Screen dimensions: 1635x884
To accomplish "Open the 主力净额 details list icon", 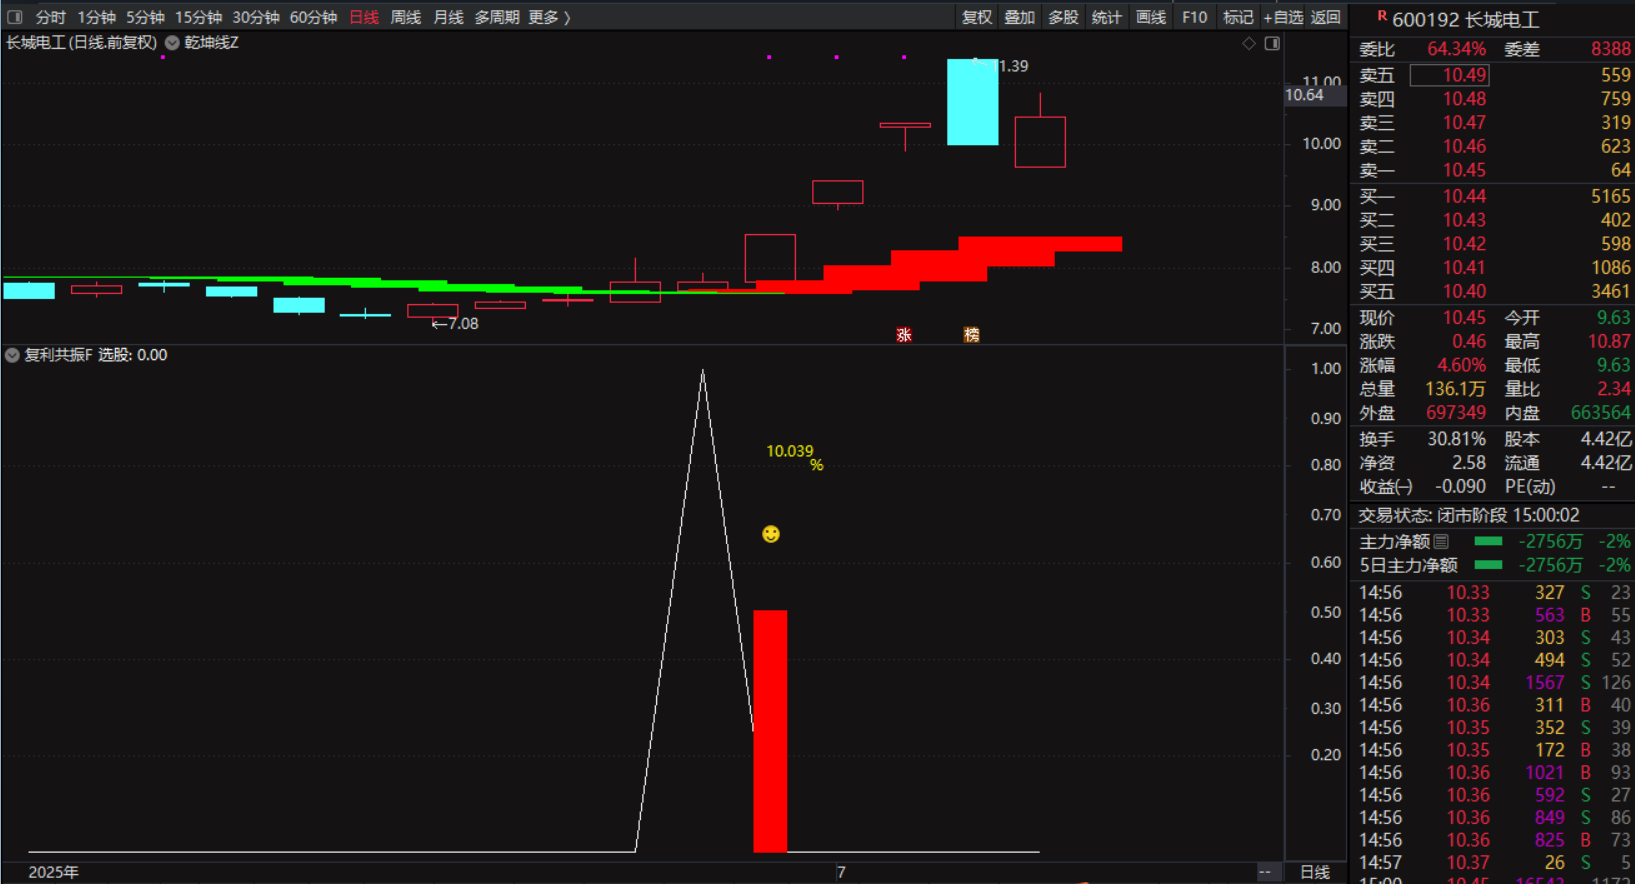I will point(1441,541).
